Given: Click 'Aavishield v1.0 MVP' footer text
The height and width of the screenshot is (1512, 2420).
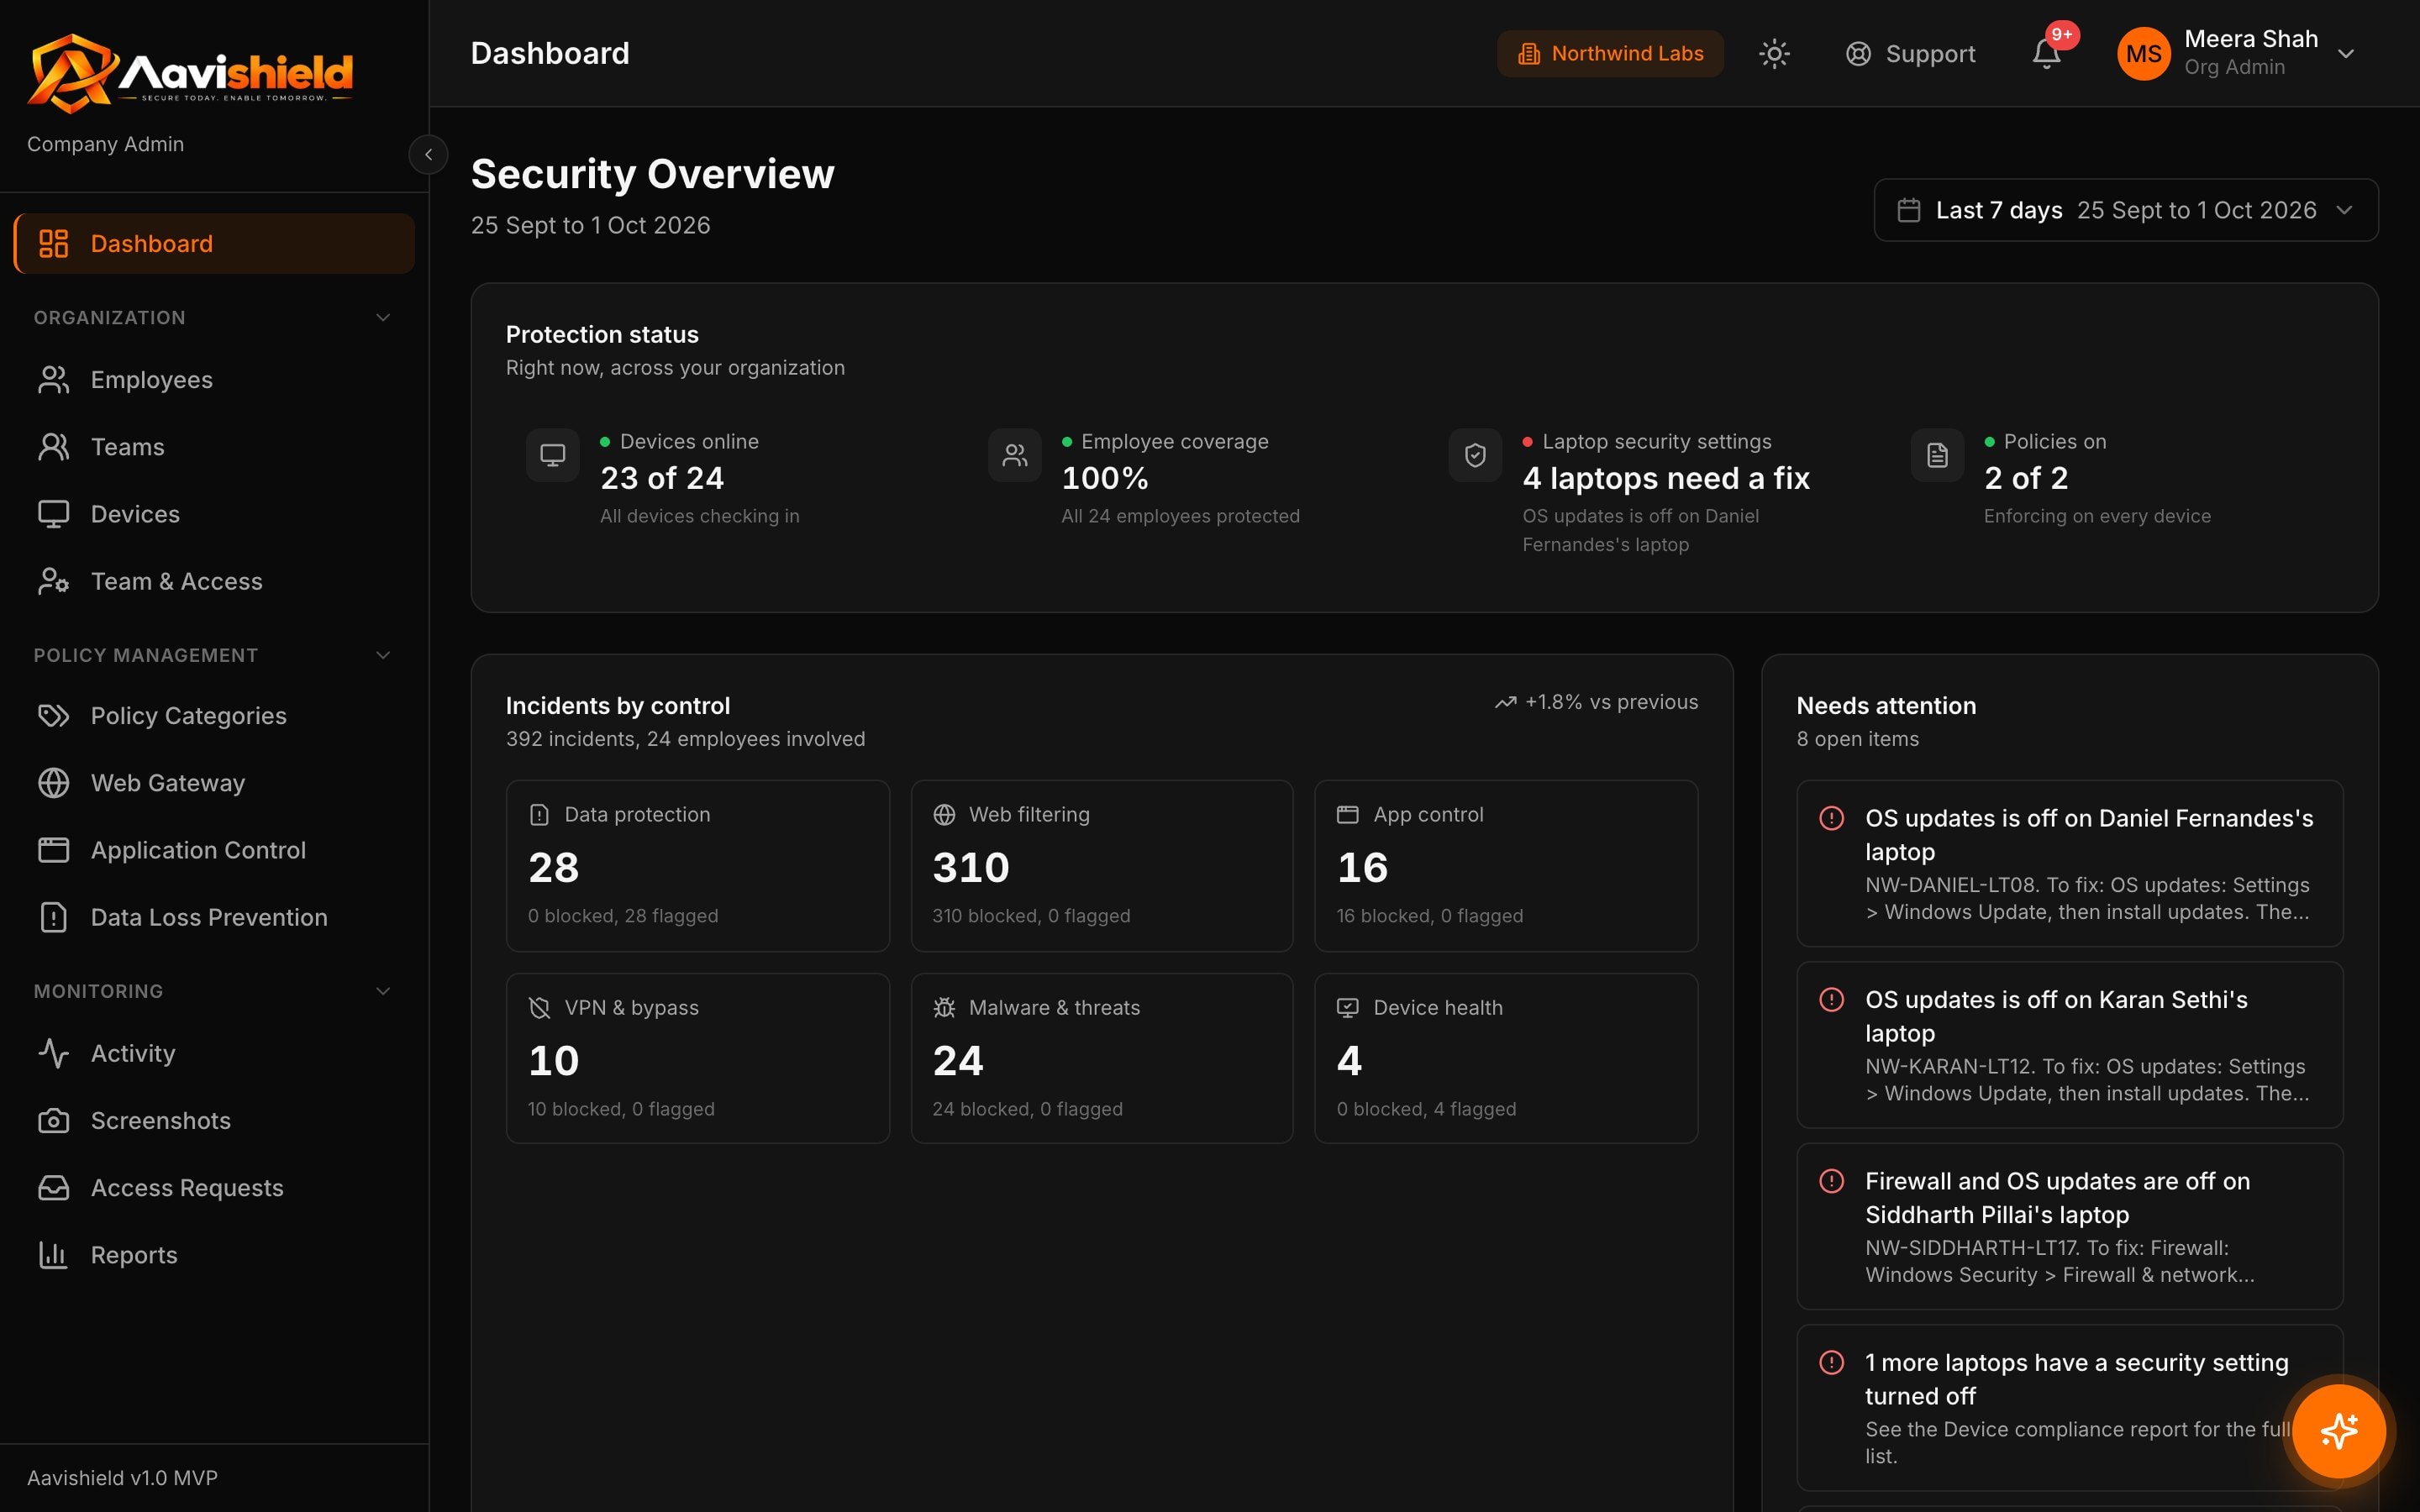Looking at the screenshot, I should pyautogui.click(x=122, y=1478).
